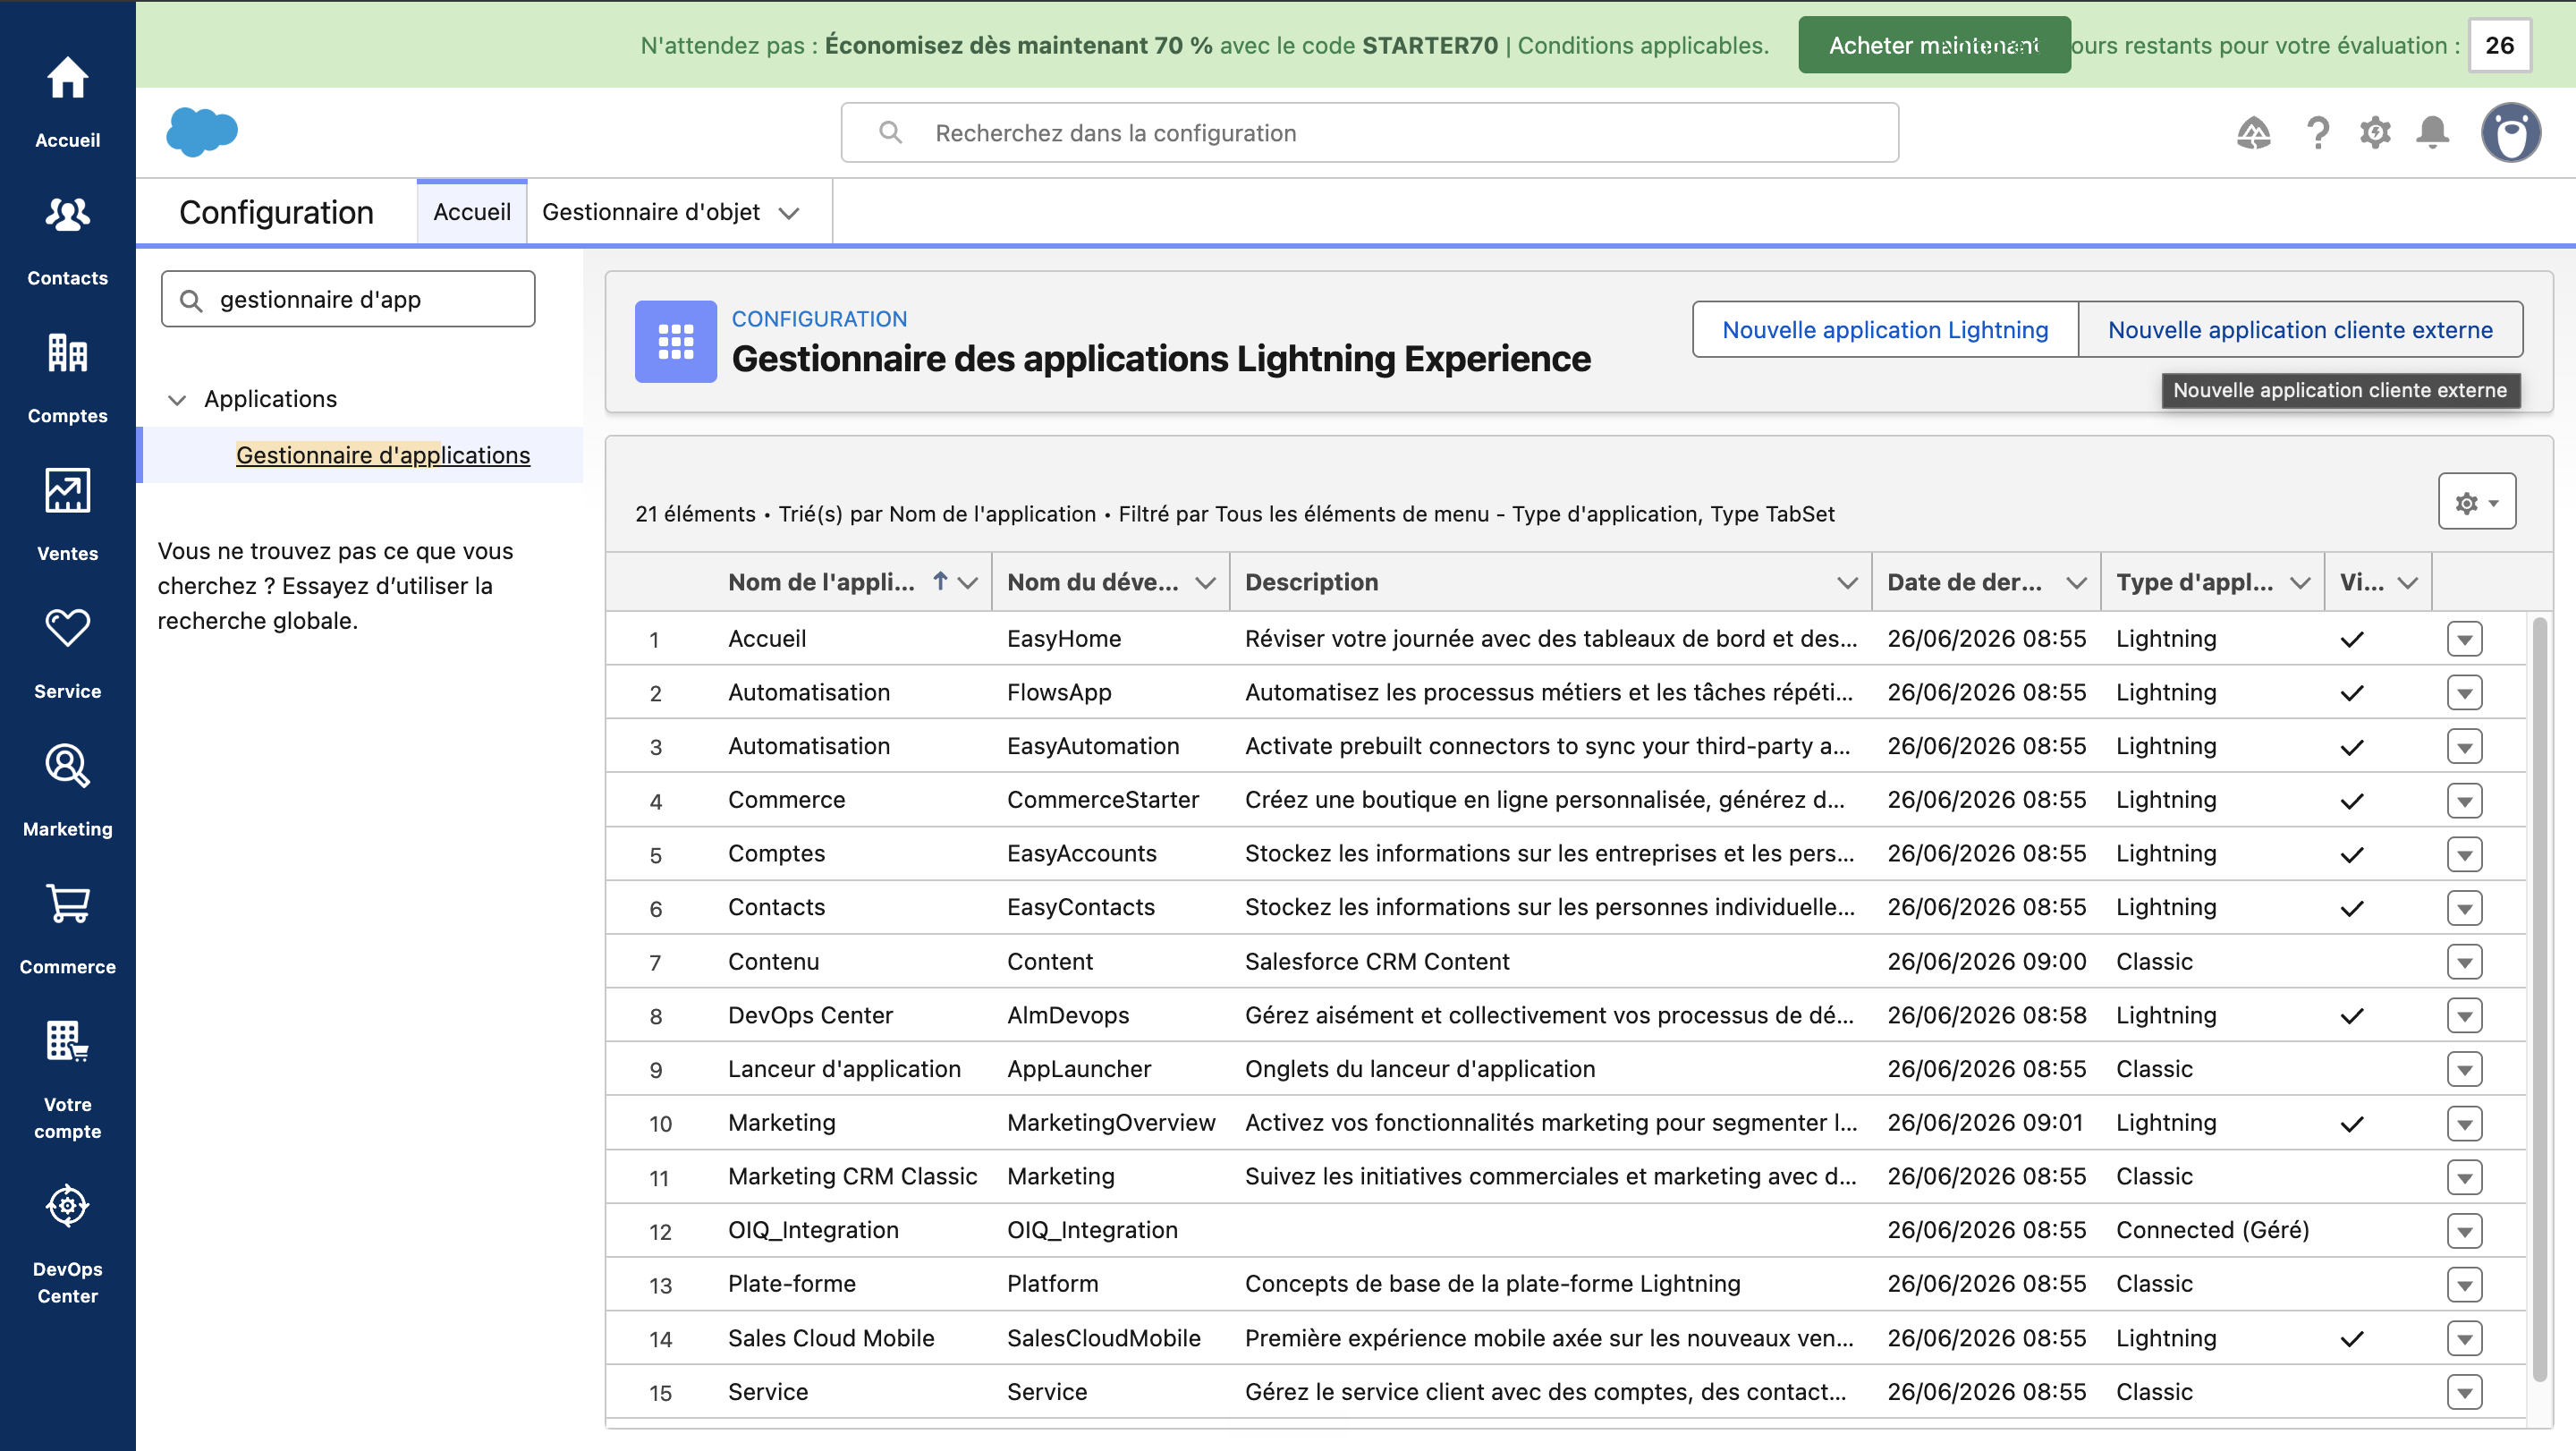Open the user profile avatar
Viewport: 2576px width, 1451px height.
click(x=2510, y=132)
